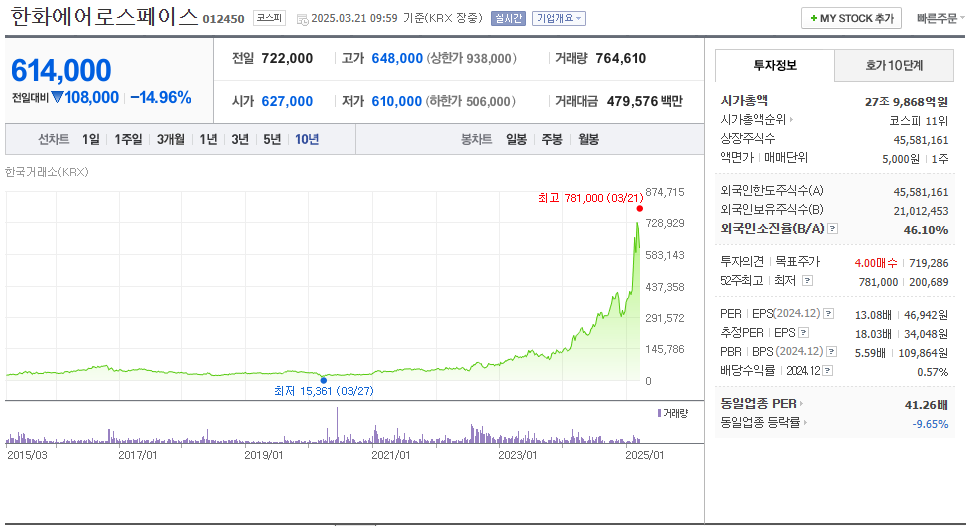Screen dimensions: 968x526
Task: Click the red 최고 price marker dot
Action: [x=640, y=209]
